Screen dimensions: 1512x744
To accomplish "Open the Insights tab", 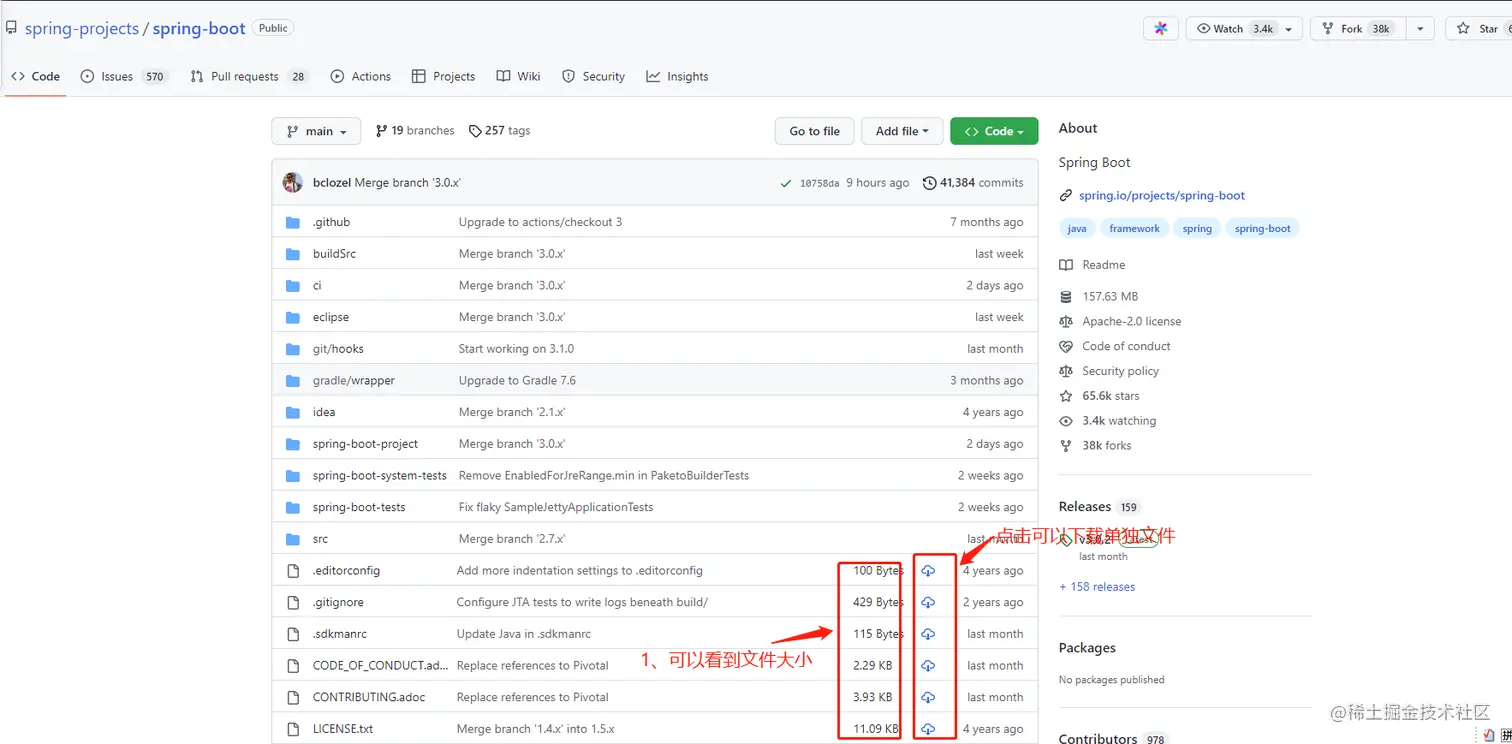I will point(677,77).
